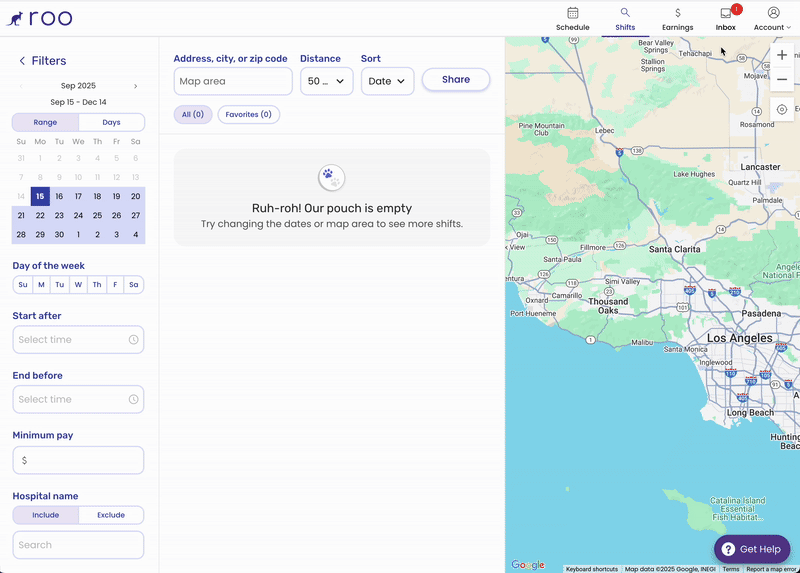
Task: Click the Sep 2025 month label
Action: coord(78,86)
